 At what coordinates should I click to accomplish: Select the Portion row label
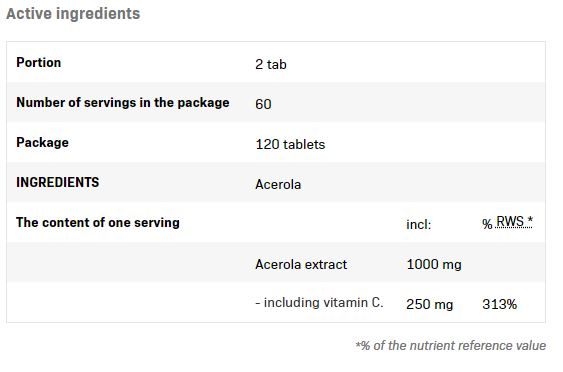tap(39, 62)
